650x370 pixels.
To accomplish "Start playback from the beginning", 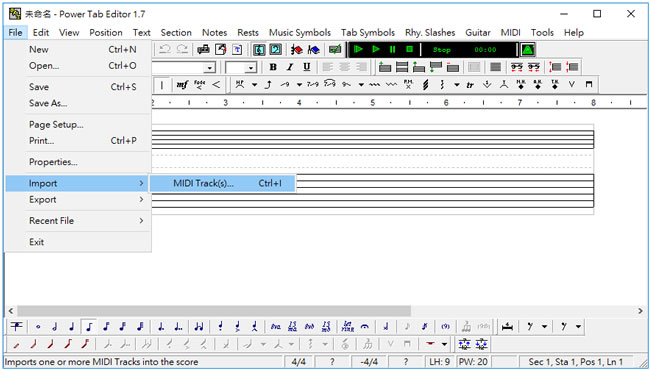I will tap(358, 50).
